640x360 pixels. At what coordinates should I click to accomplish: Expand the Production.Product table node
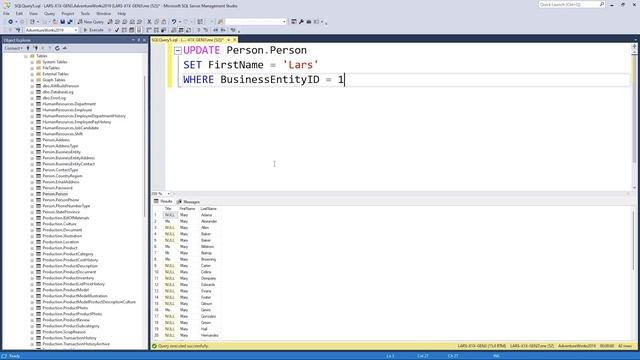[x=32, y=248]
